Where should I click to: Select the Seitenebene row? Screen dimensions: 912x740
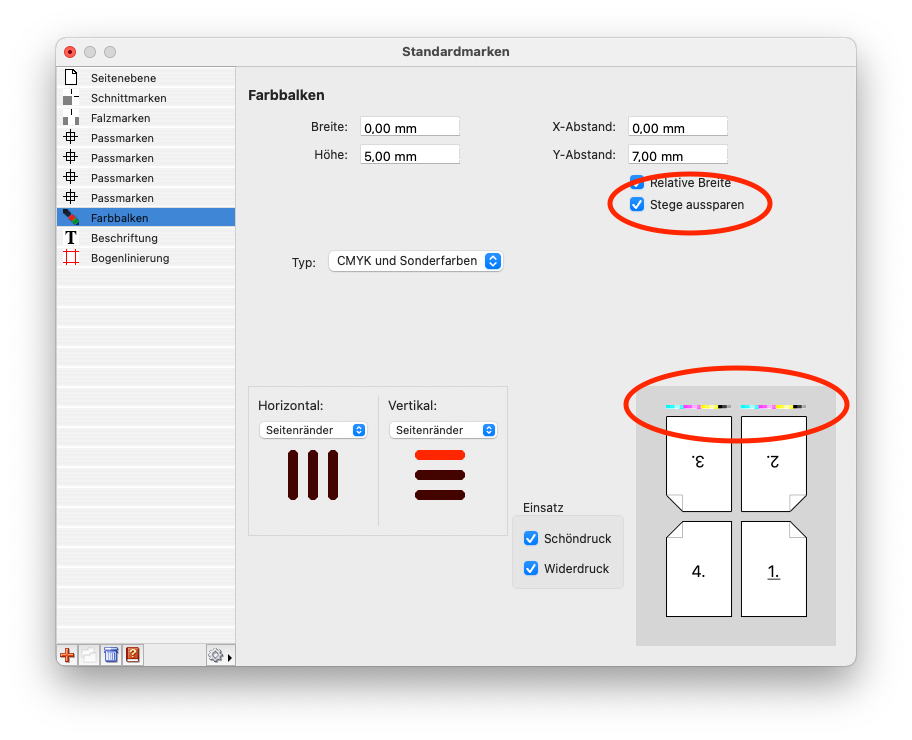tap(146, 78)
